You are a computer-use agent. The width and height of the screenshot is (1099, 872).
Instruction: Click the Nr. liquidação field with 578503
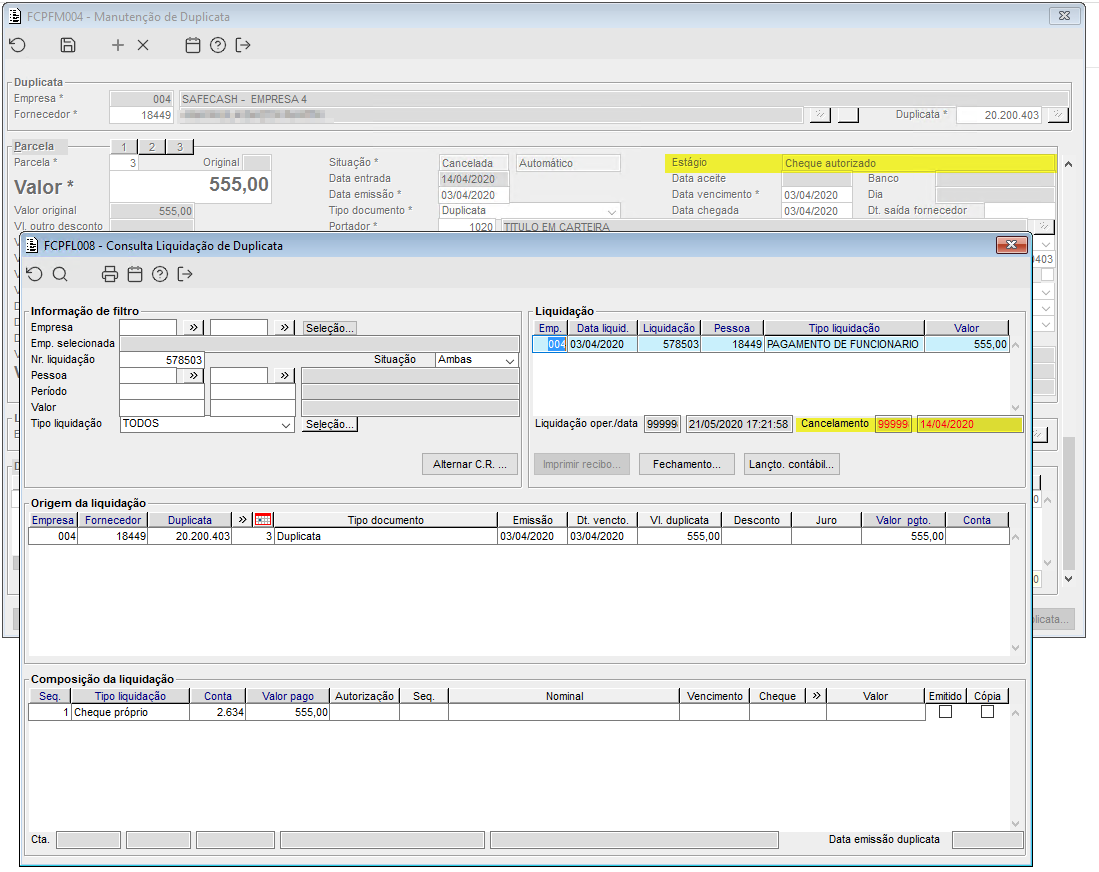coord(162,360)
